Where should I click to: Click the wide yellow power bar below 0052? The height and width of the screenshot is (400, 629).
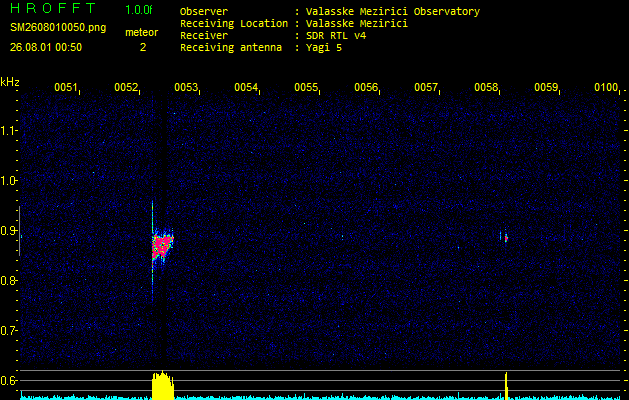[163, 386]
